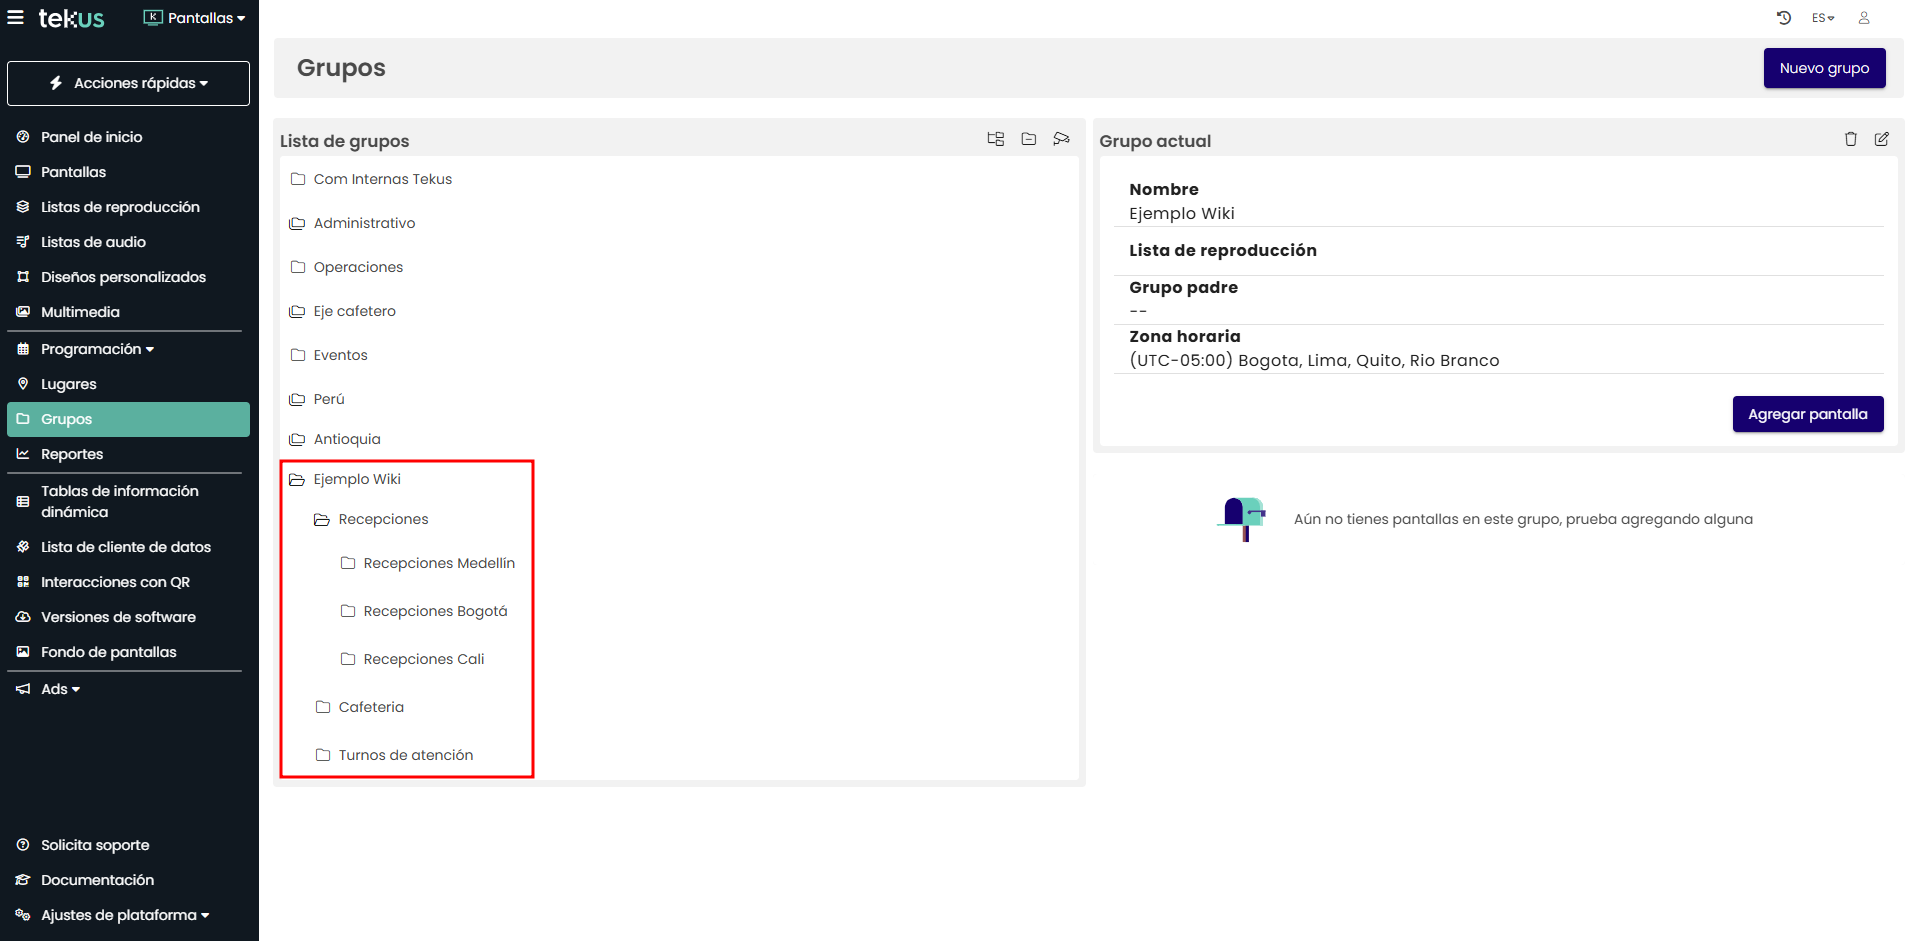Collapse the Ejemplo Wiki group folder
The image size is (1918, 941).
click(297, 480)
